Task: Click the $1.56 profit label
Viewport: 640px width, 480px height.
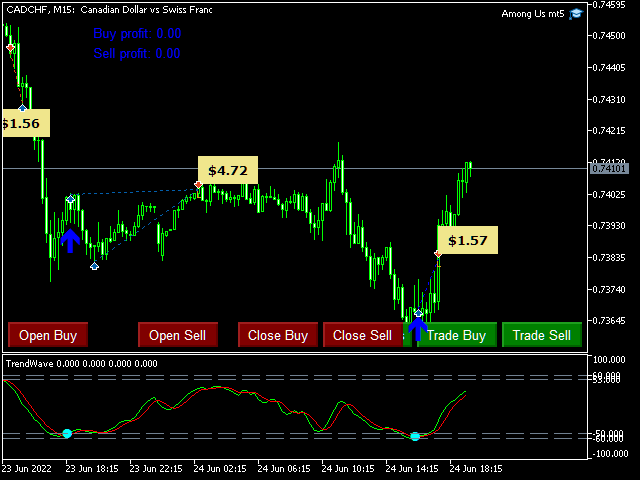Action: click(x=22, y=124)
